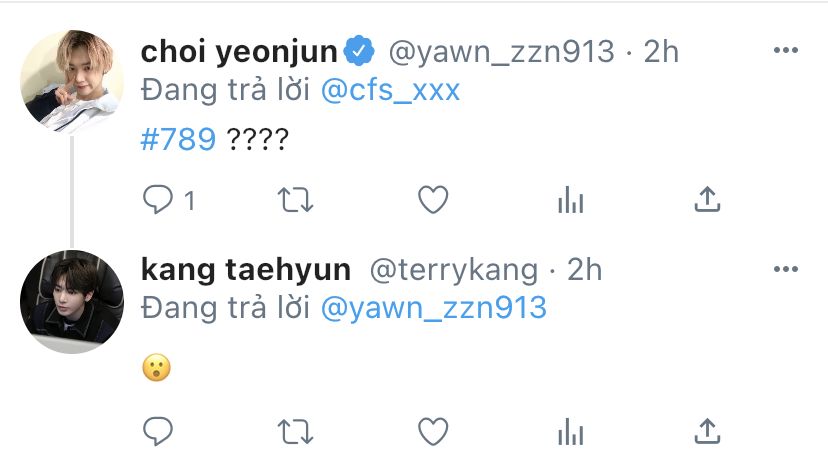The width and height of the screenshot is (828, 464).
Task: Click the choi yeonjun display name
Action: tap(241, 51)
